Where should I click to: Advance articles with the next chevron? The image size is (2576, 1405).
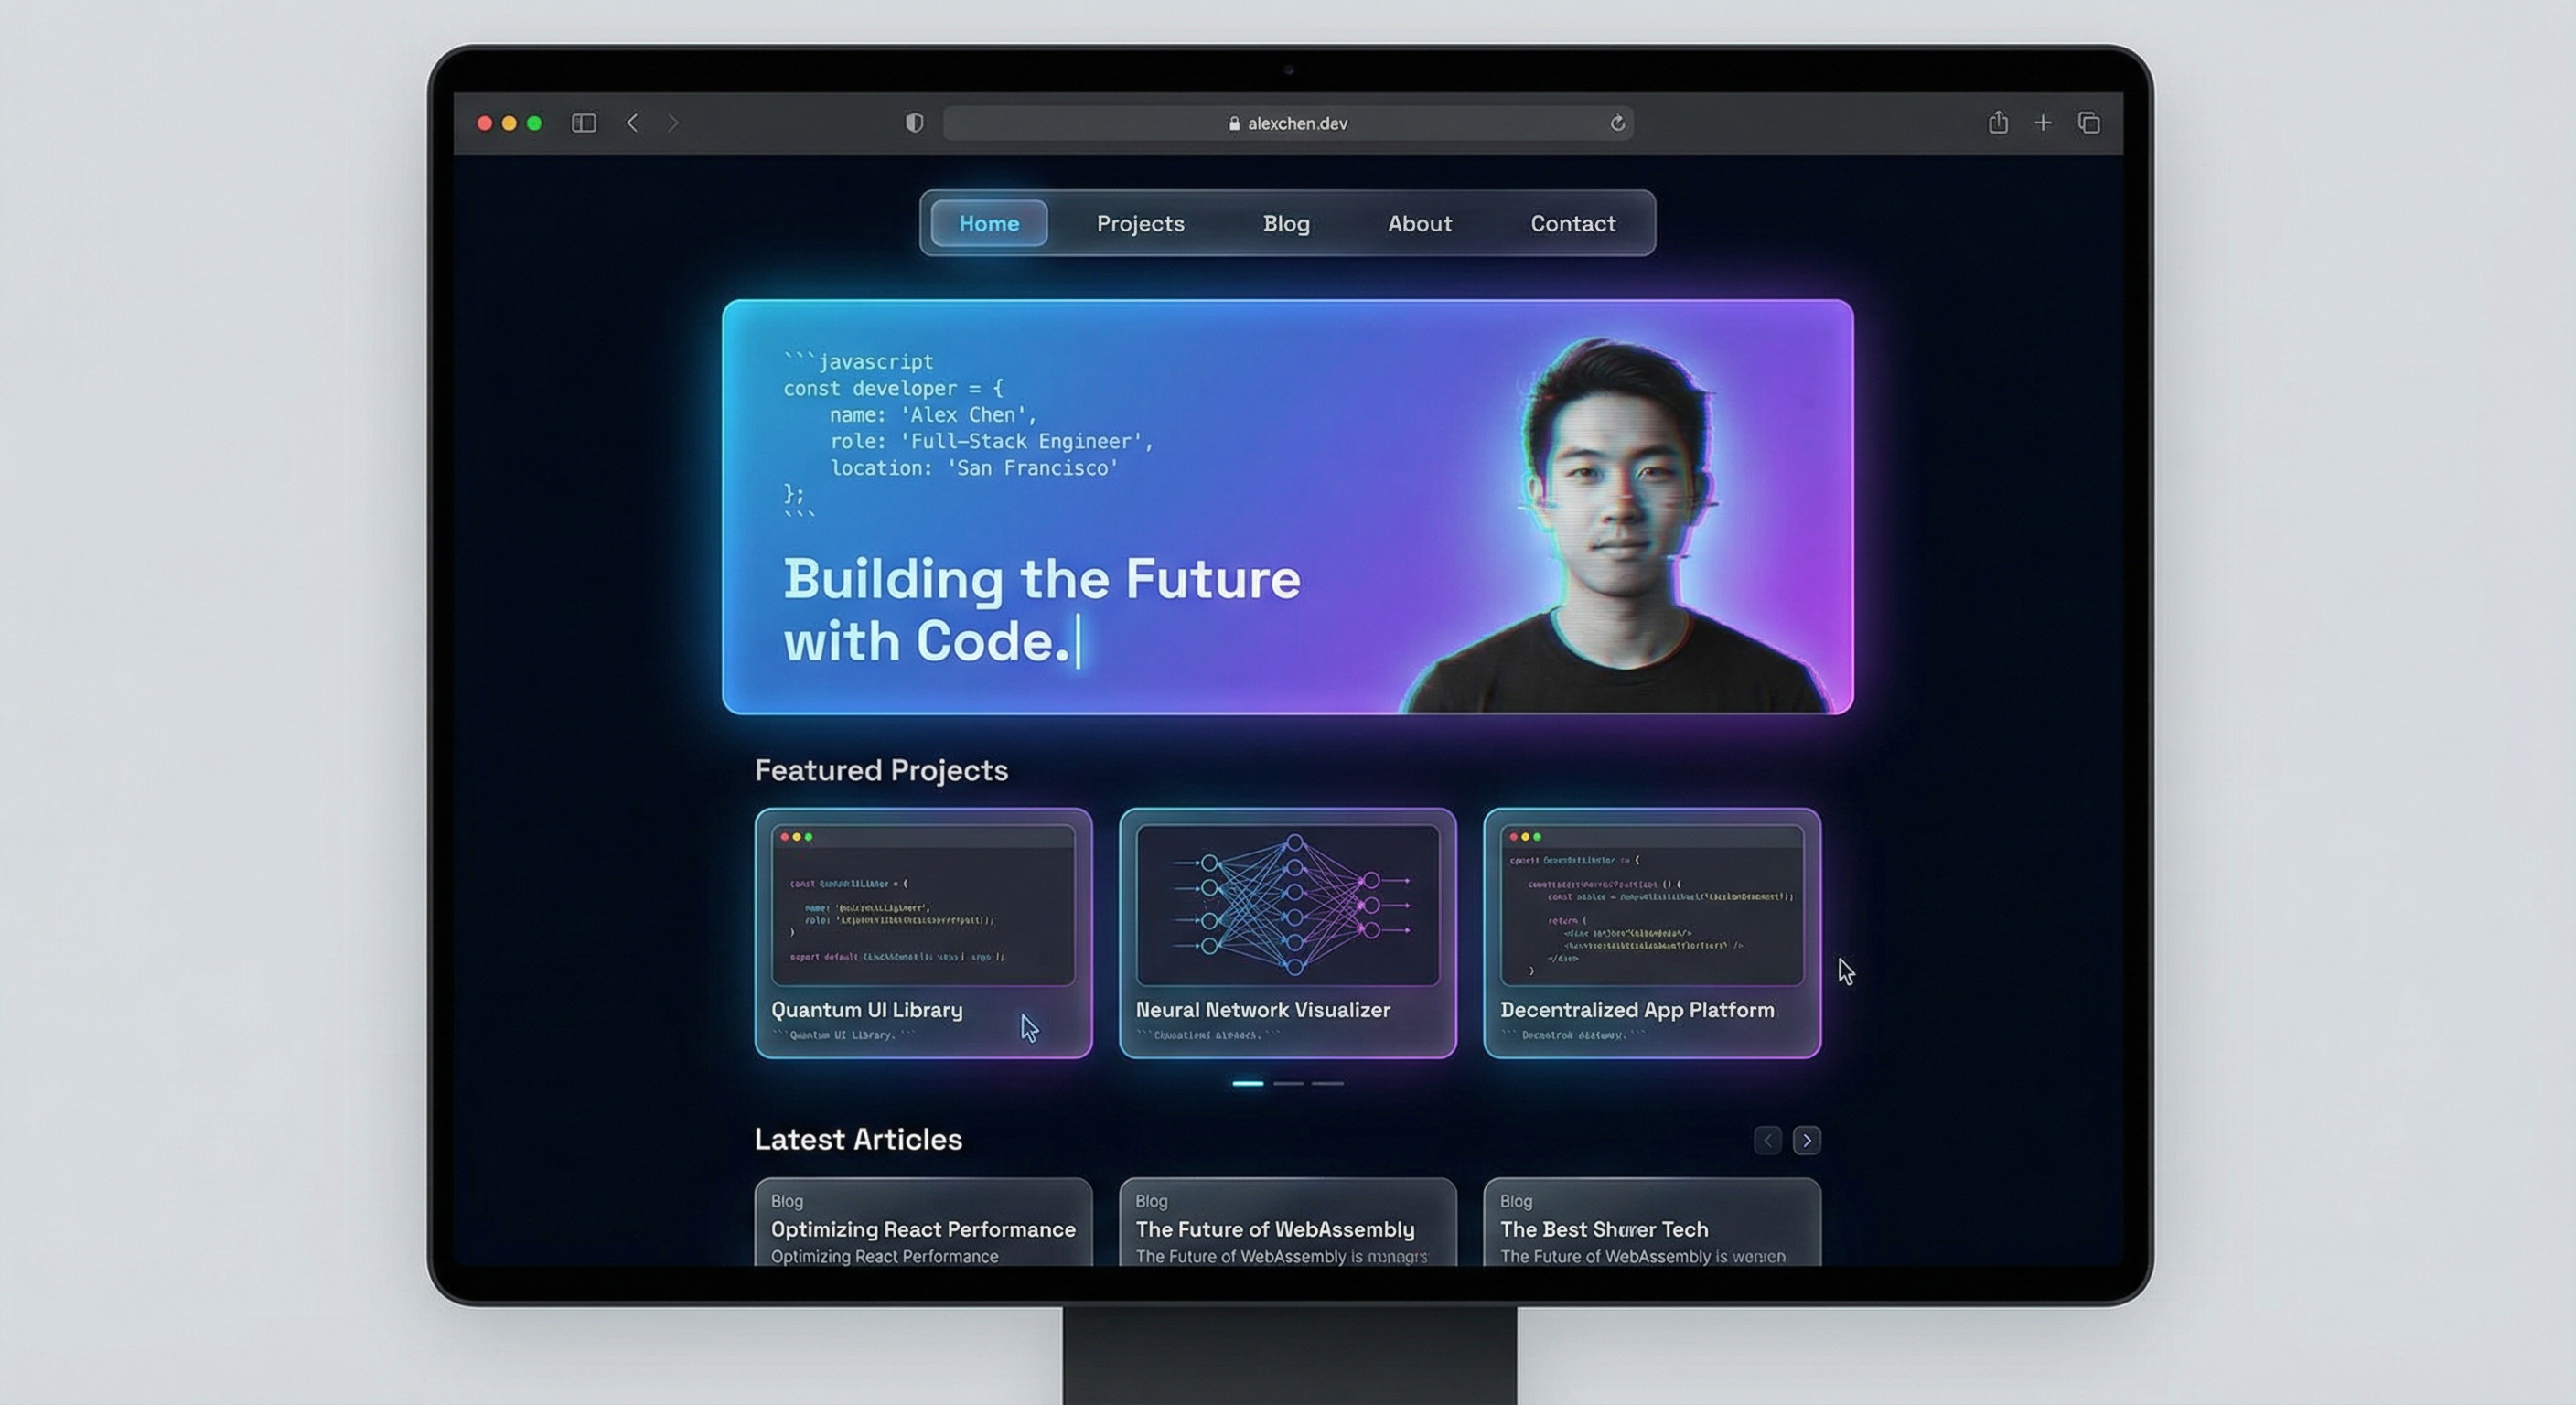1807,1140
